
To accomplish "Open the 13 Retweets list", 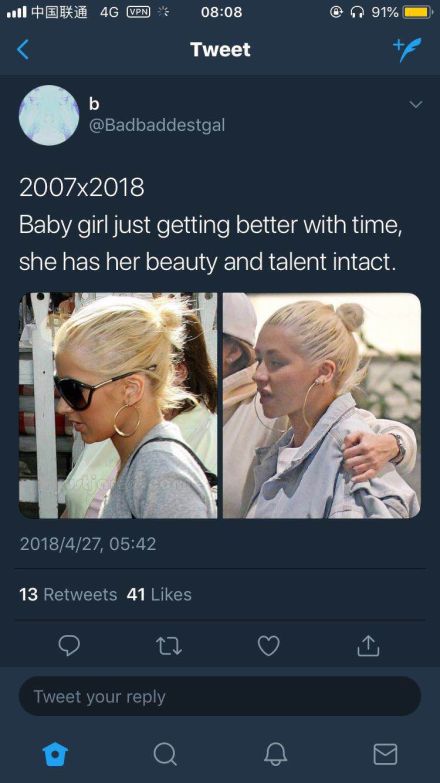I will [x=68, y=594].
